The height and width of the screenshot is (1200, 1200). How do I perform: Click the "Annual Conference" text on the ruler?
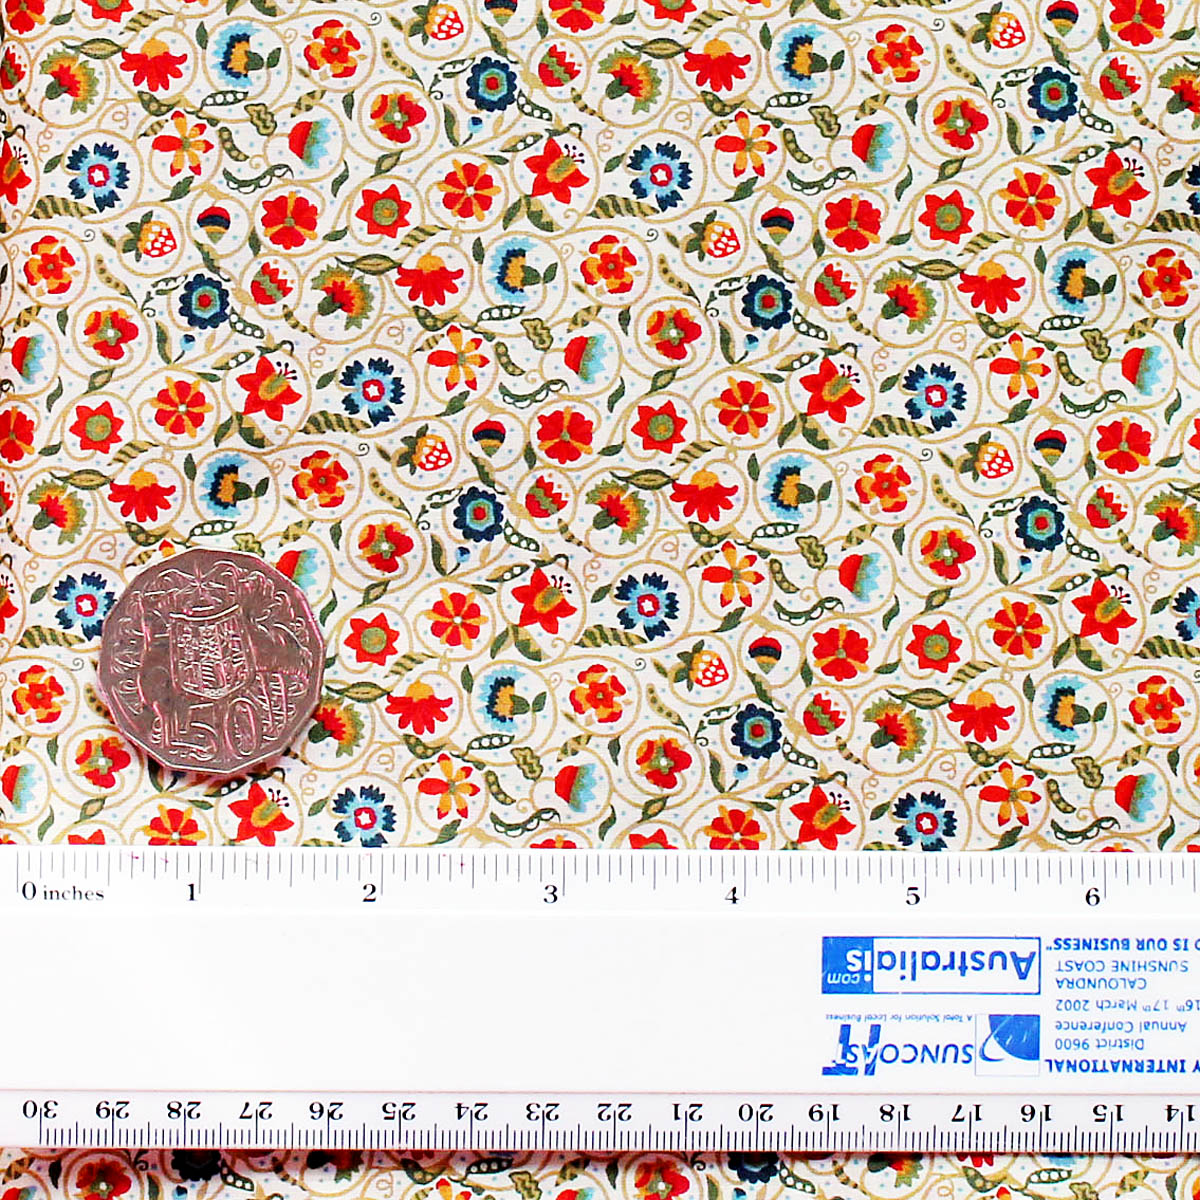(1120, 1026)
